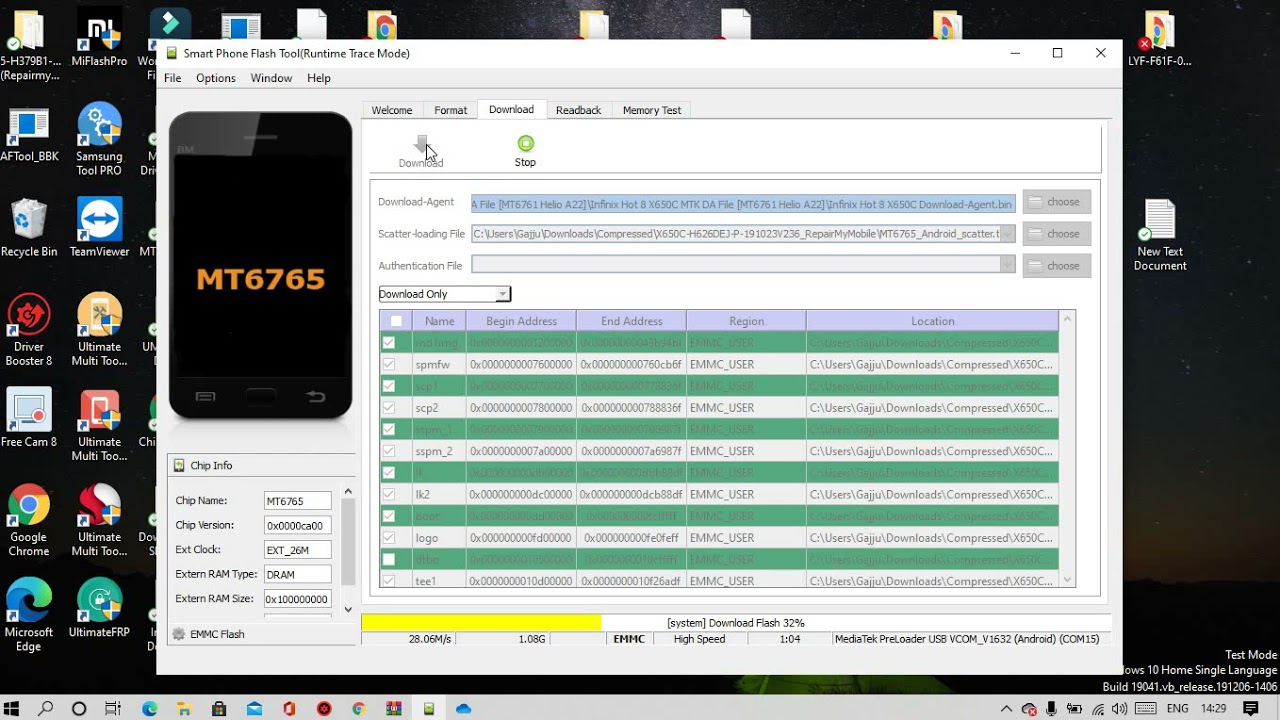Click choose button for Download-Agent

pos(1056,202)
